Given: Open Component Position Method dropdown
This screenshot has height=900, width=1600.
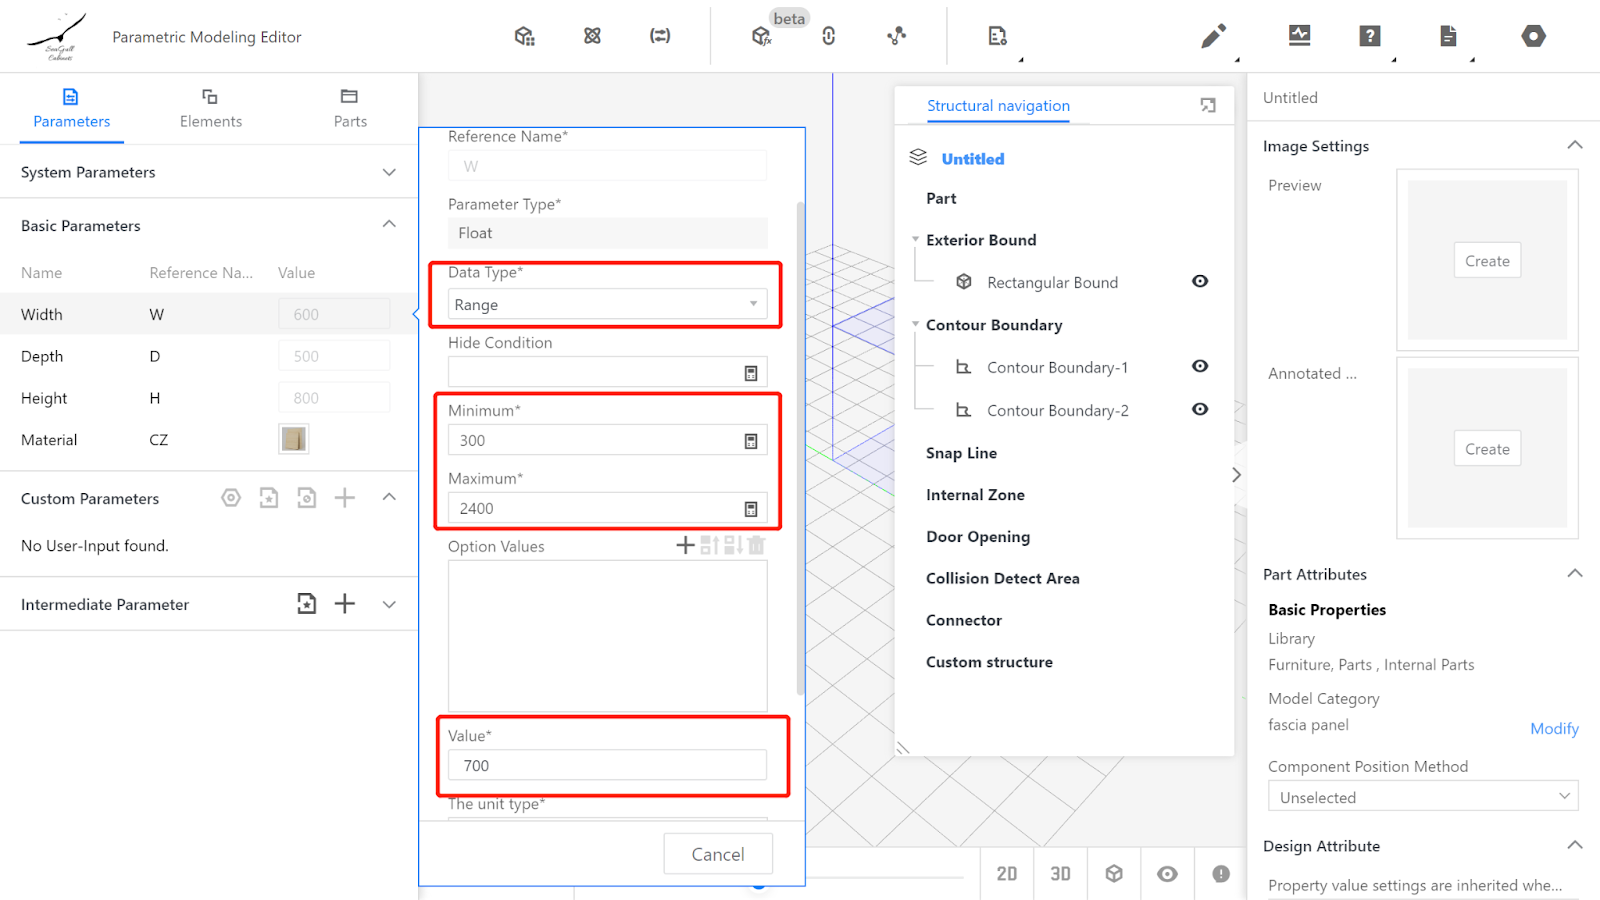Looking at the screenshot, I should click(1422, 797).
